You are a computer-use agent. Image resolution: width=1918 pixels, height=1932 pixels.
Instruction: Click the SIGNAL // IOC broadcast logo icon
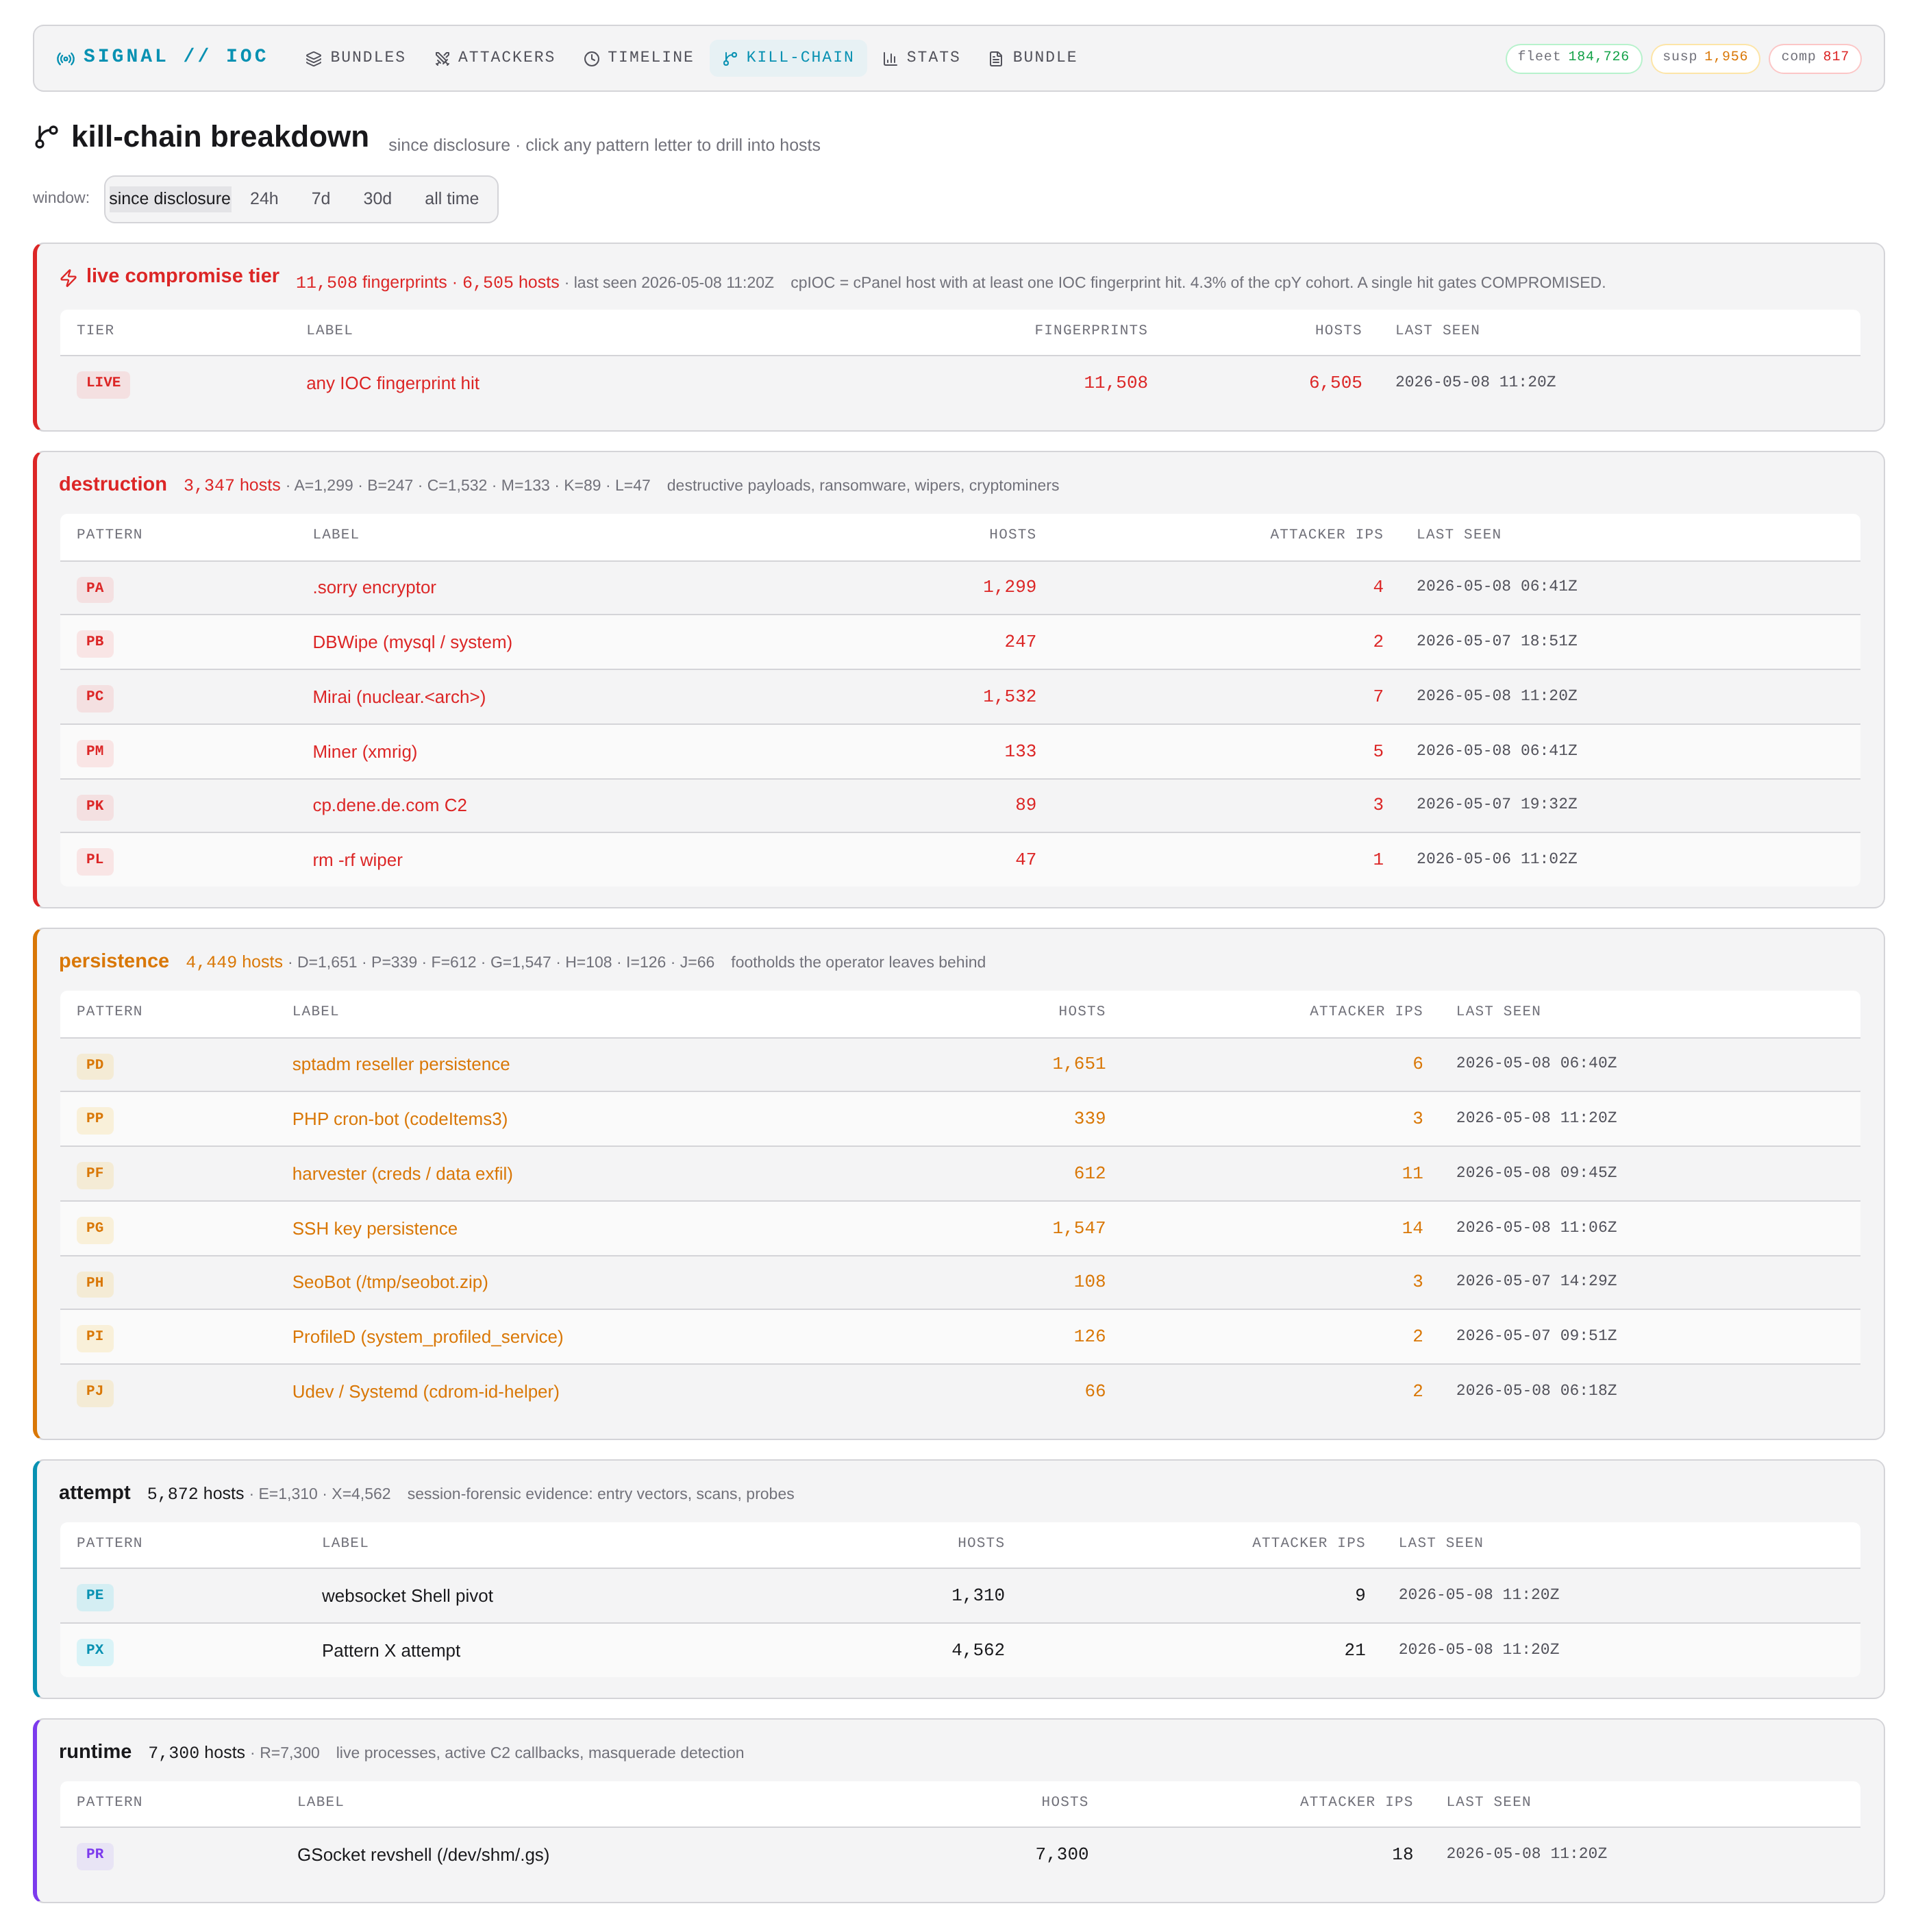pyautogui.click(x=66, y=59)
